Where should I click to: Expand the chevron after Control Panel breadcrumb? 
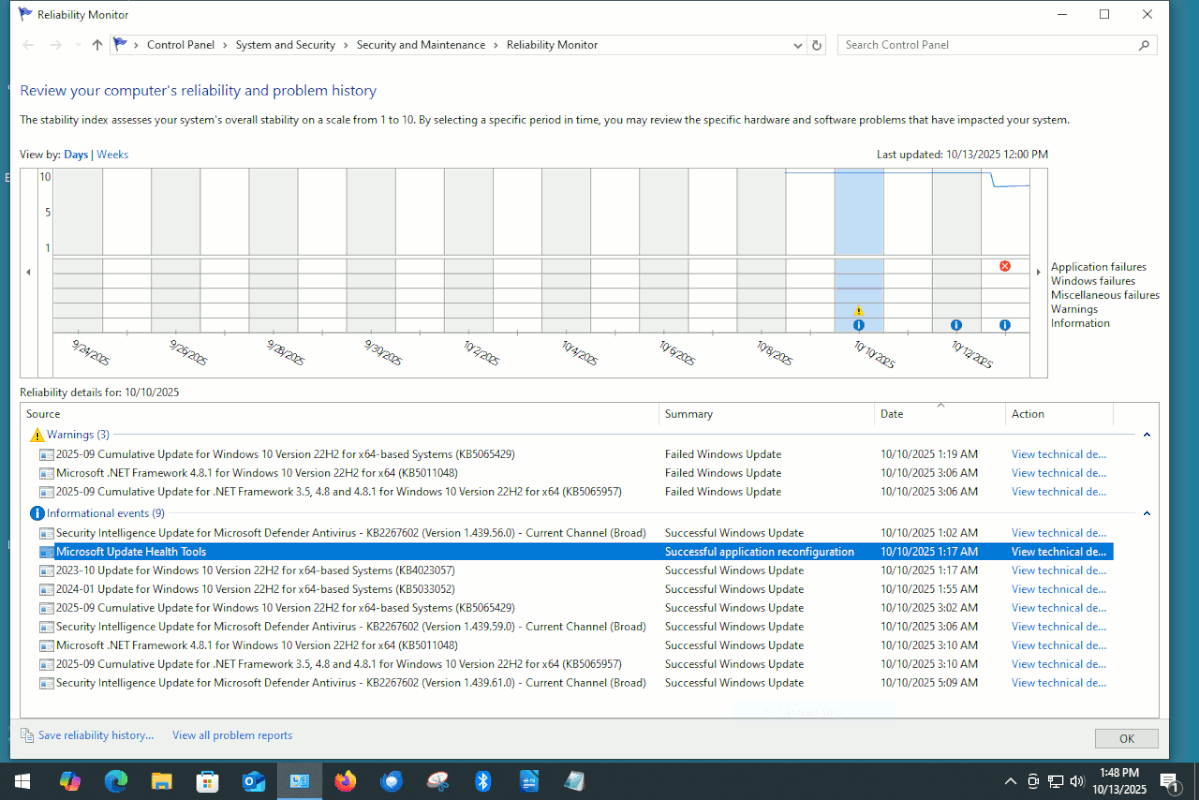pos(225,45)
